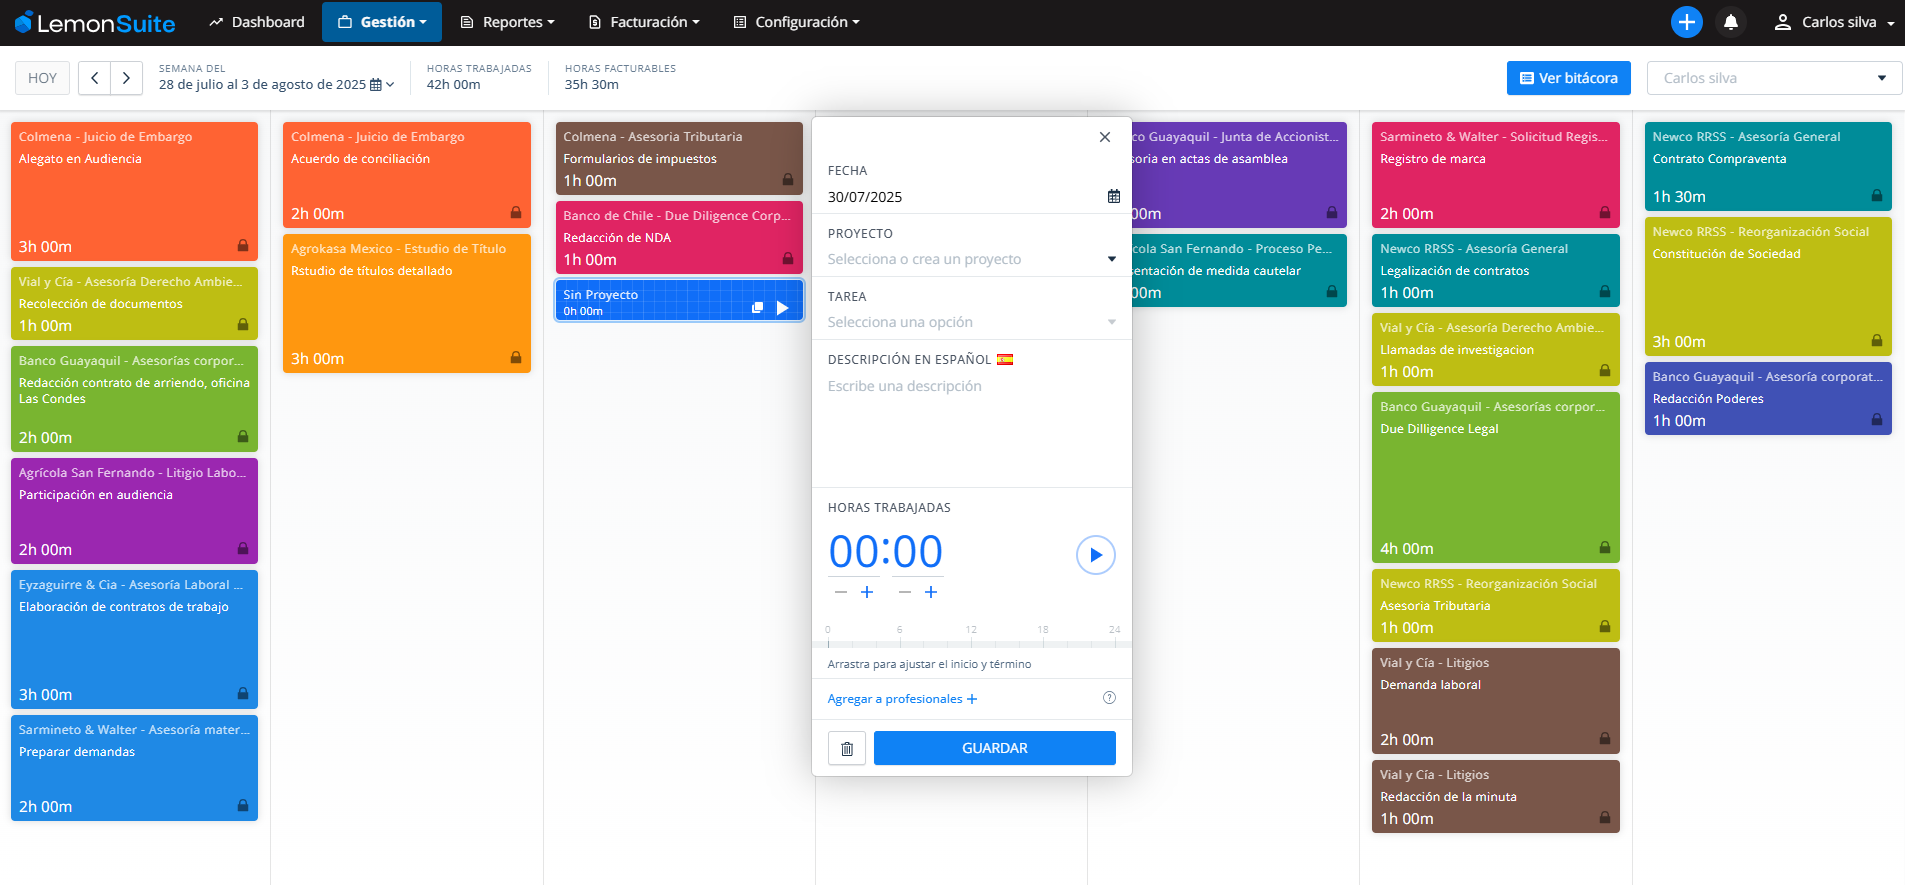This screenshot has width=1905, height=885.
Task: Click the help icon beside Agregar a profesionales
Action: point(1109,698)
